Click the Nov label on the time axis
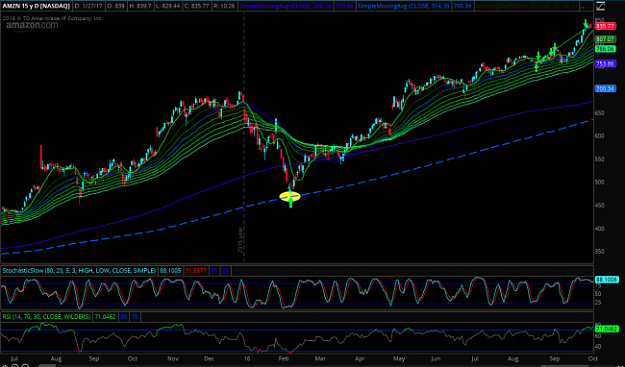The width and height of the screenshot is (625, 367). [x=172, y=359]
